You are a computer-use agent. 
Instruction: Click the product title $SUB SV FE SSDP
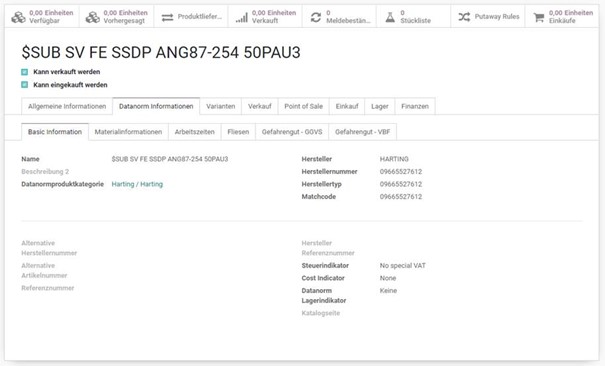(161, 52)
